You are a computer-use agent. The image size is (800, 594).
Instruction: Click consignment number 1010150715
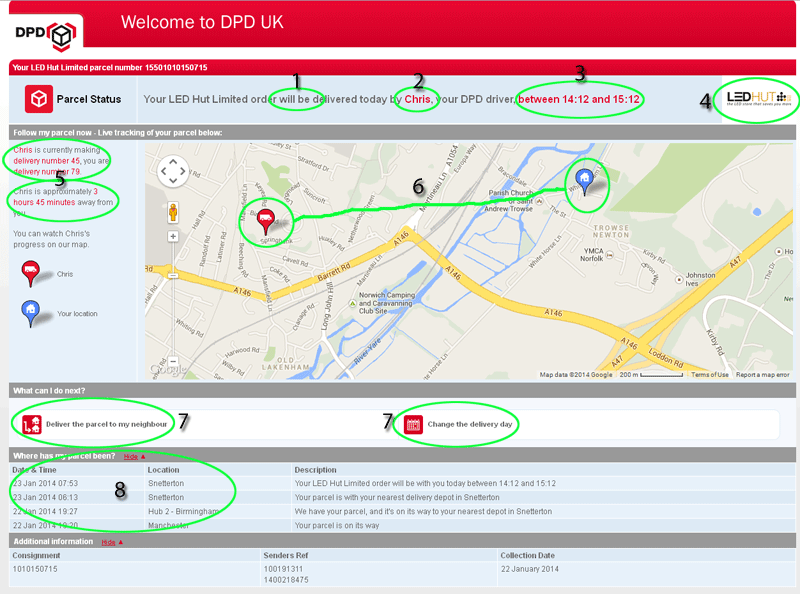pos(35,569)
